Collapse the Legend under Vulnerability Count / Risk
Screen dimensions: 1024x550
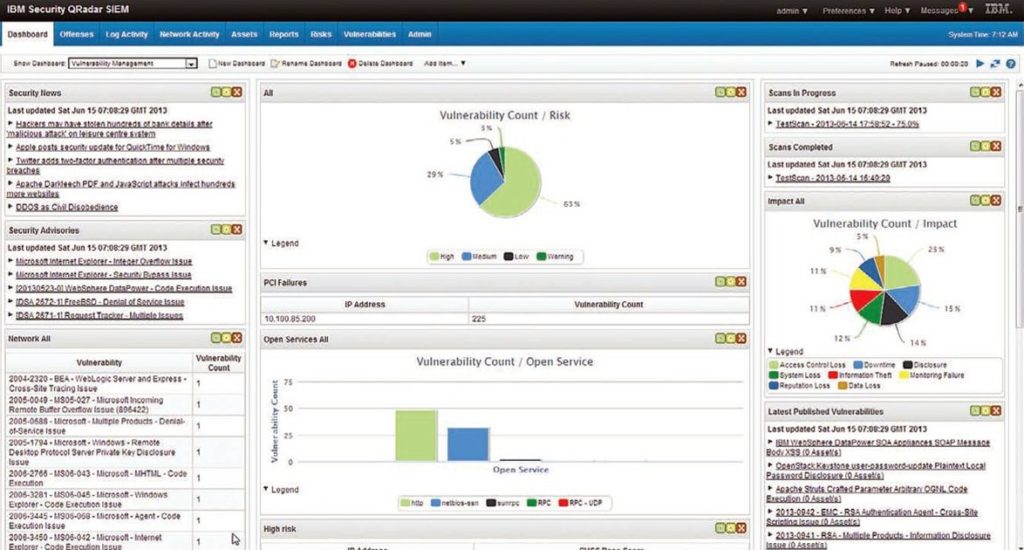[281, 243]
